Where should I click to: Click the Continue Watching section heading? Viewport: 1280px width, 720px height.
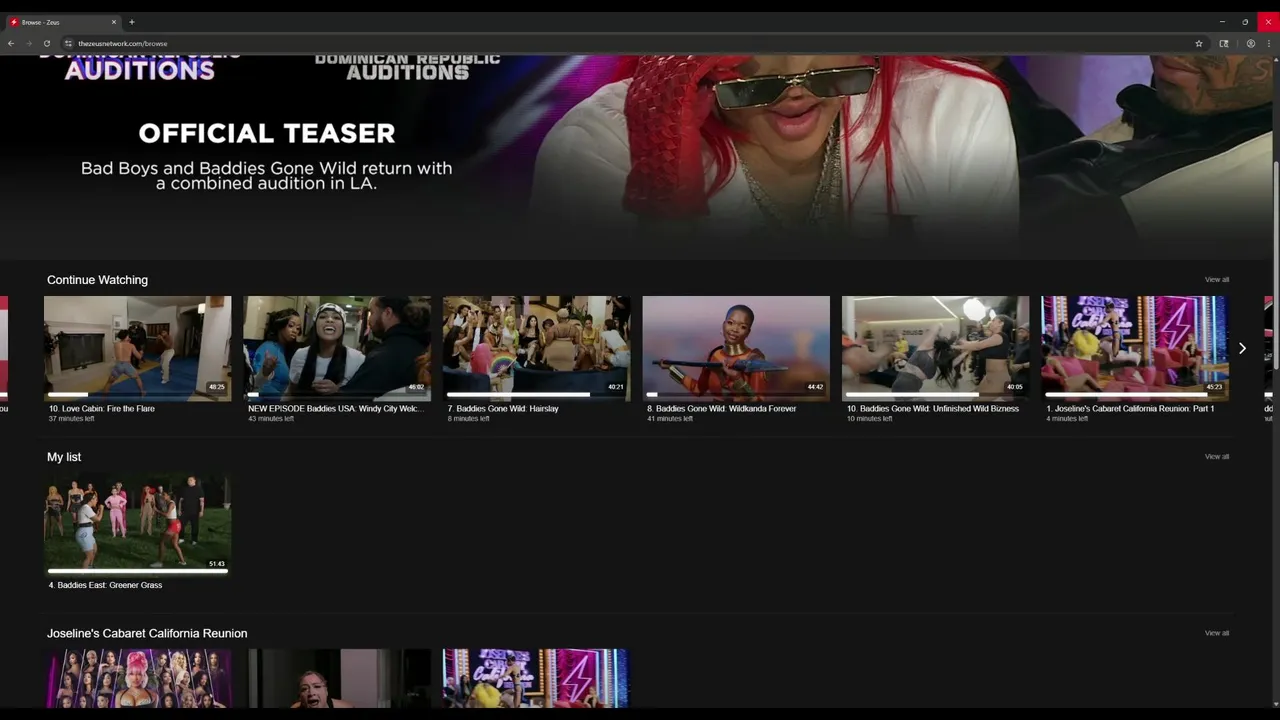pyautogui.click(x=97, y=280)
